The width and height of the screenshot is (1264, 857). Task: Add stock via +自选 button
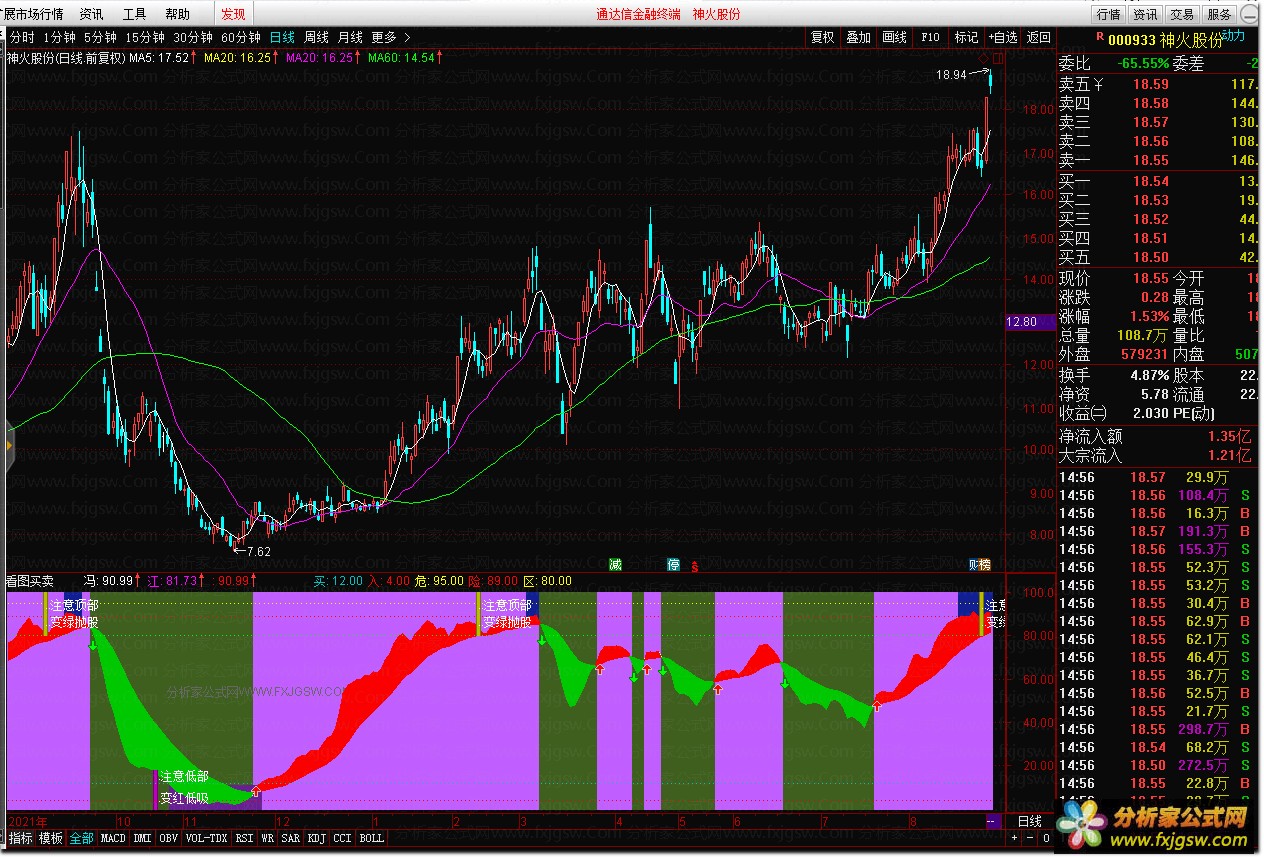point(1003,37)
